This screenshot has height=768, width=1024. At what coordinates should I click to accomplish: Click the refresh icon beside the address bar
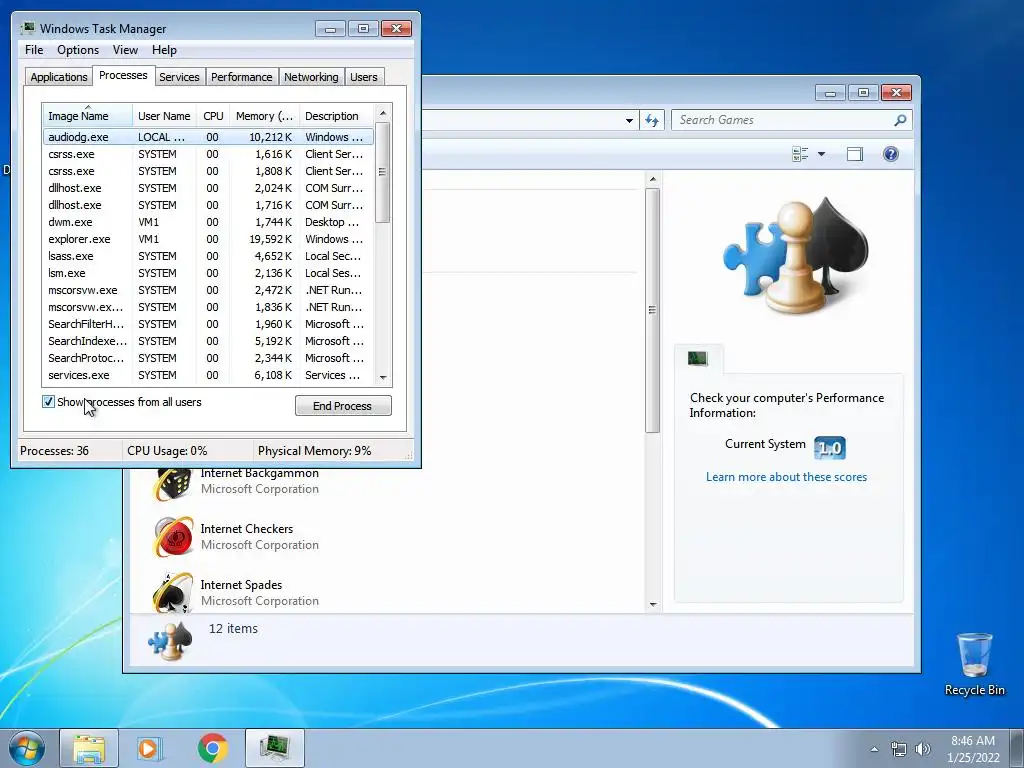click(652, 120)
